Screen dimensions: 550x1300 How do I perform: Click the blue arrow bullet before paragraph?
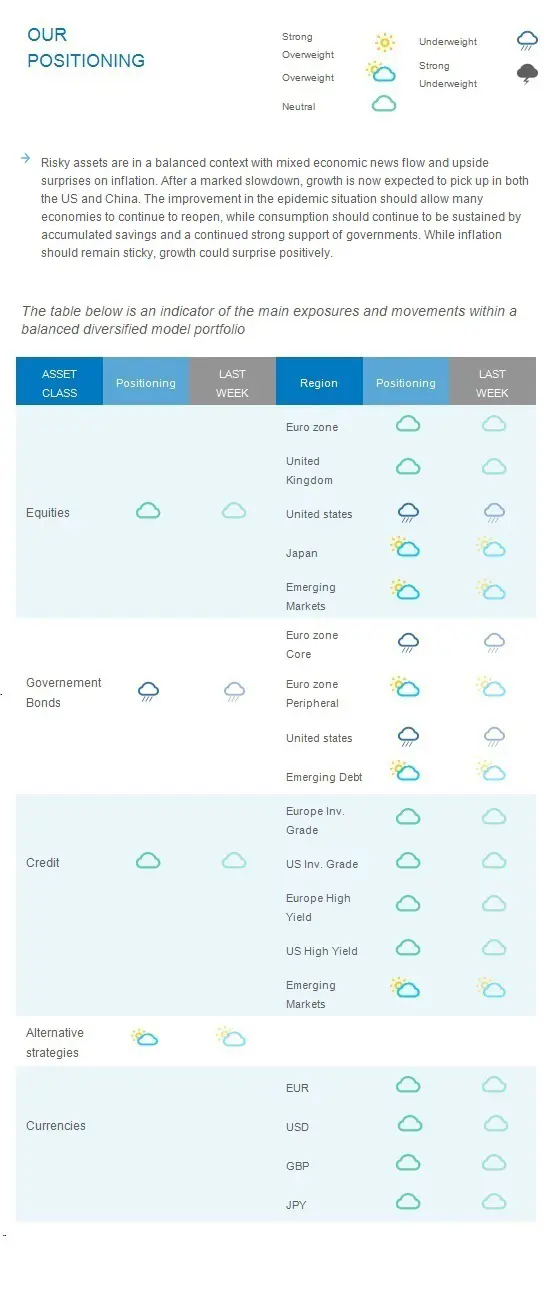pyautogui.click(x=25, y=158)
